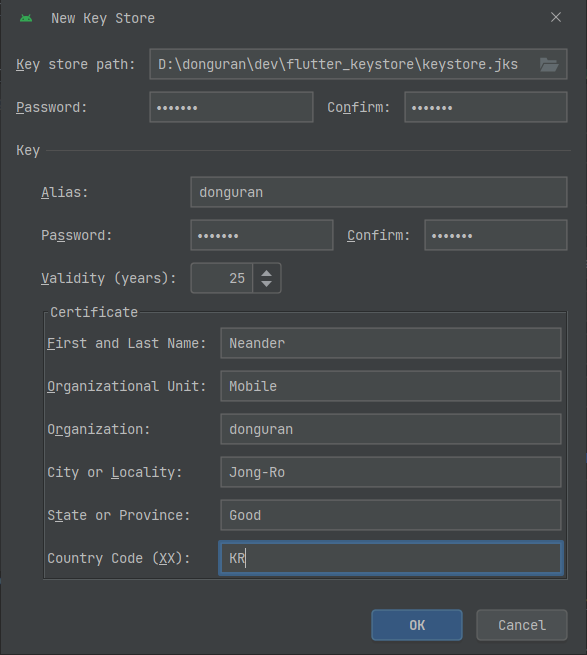Focus the Key store path field
Screen dimensions: 587x655
(358, 64)
